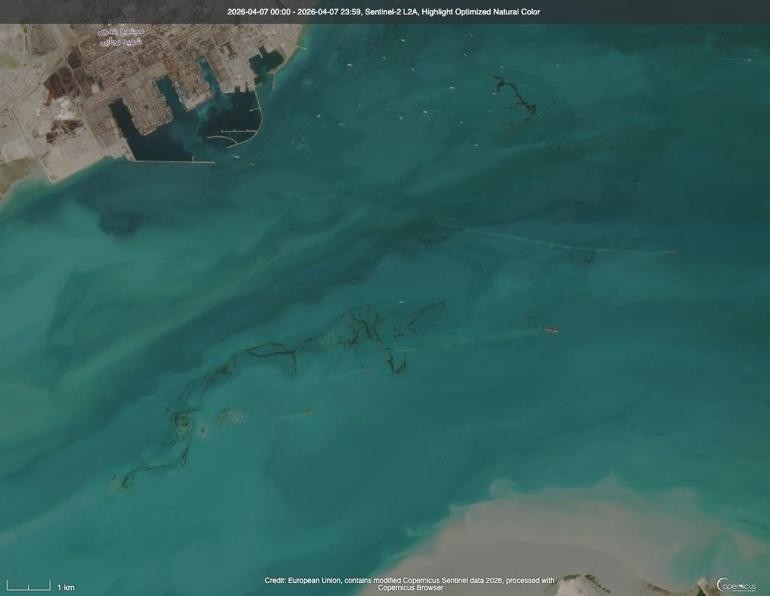Click the 1 km scale bar

coord(28,586)
